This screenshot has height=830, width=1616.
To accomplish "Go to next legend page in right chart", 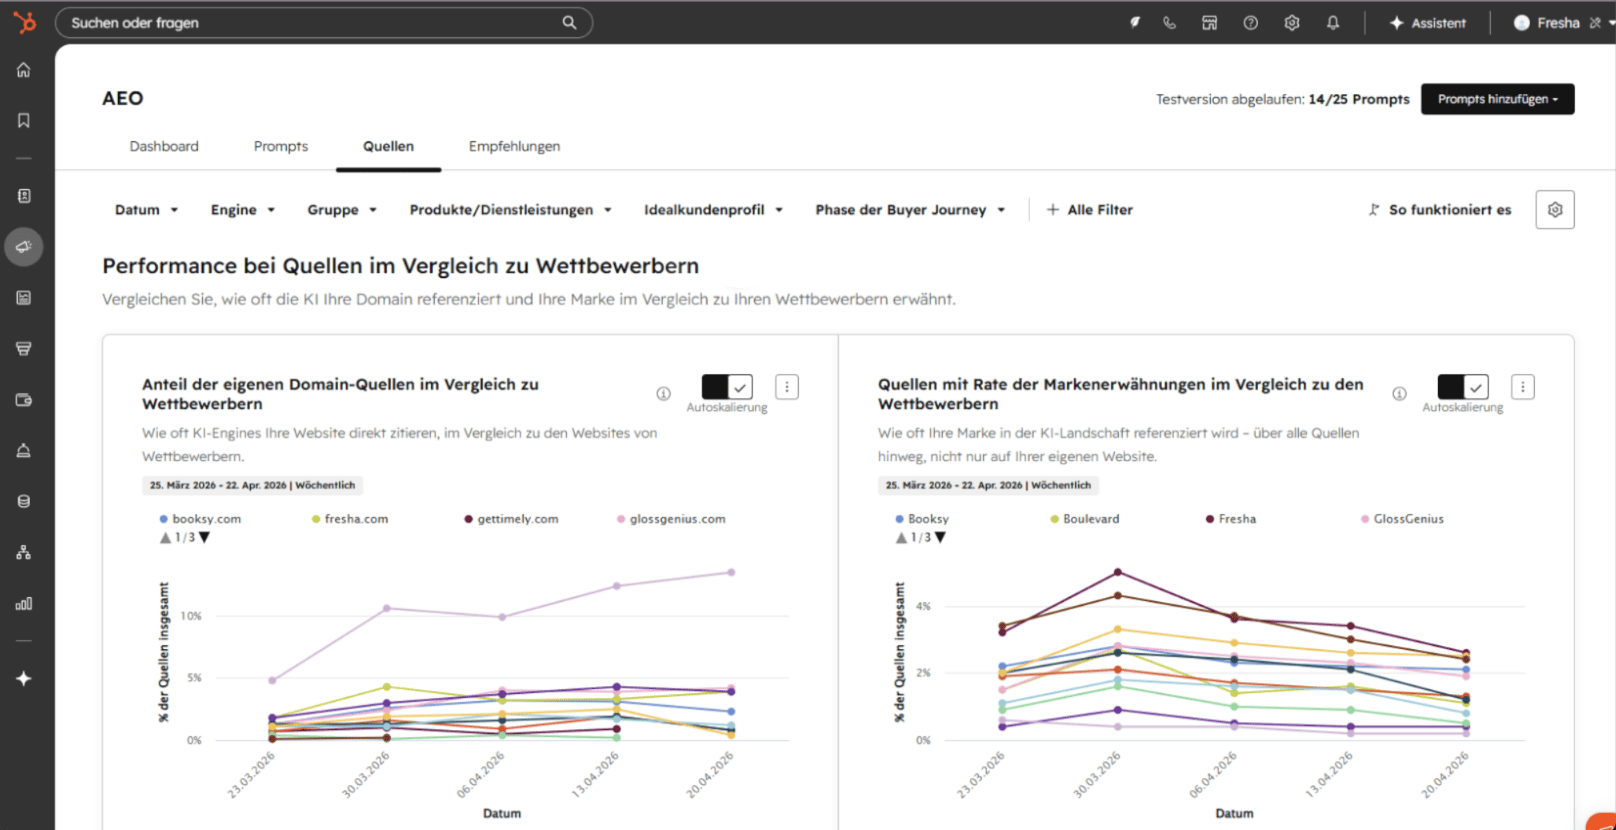I will 940,537.
